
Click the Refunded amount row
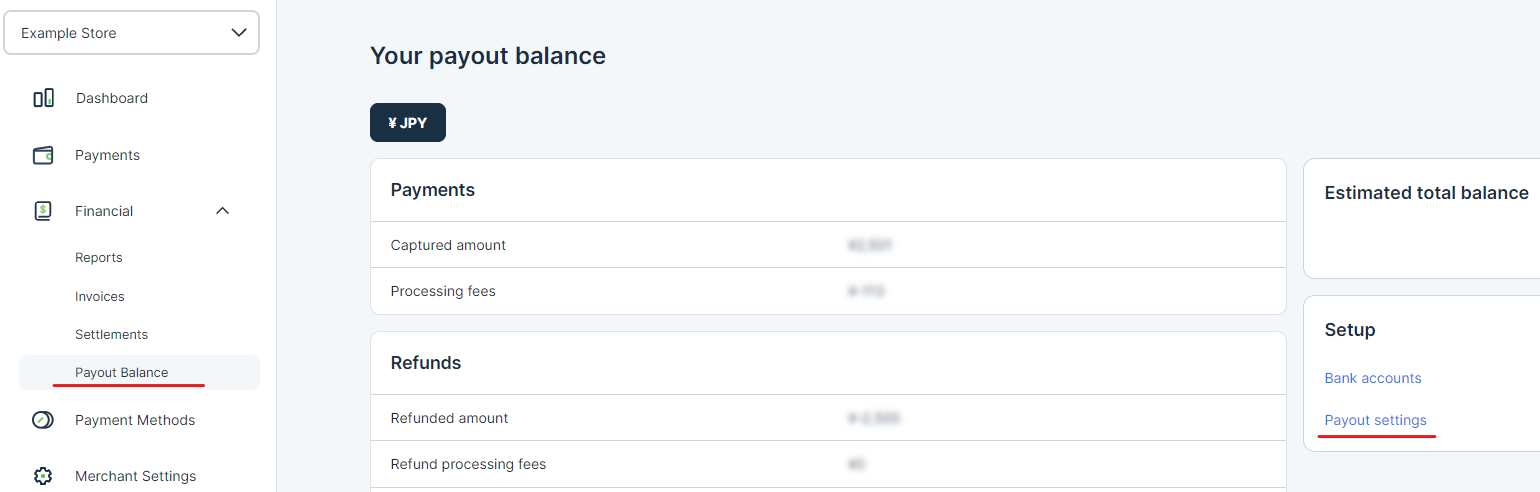coord(828,418)
